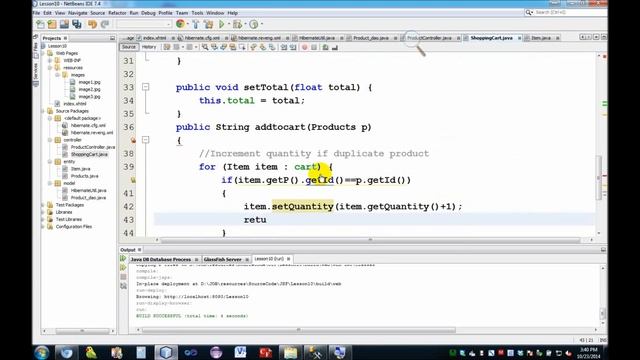Expand the Test Packages tree node

point(43,205)
